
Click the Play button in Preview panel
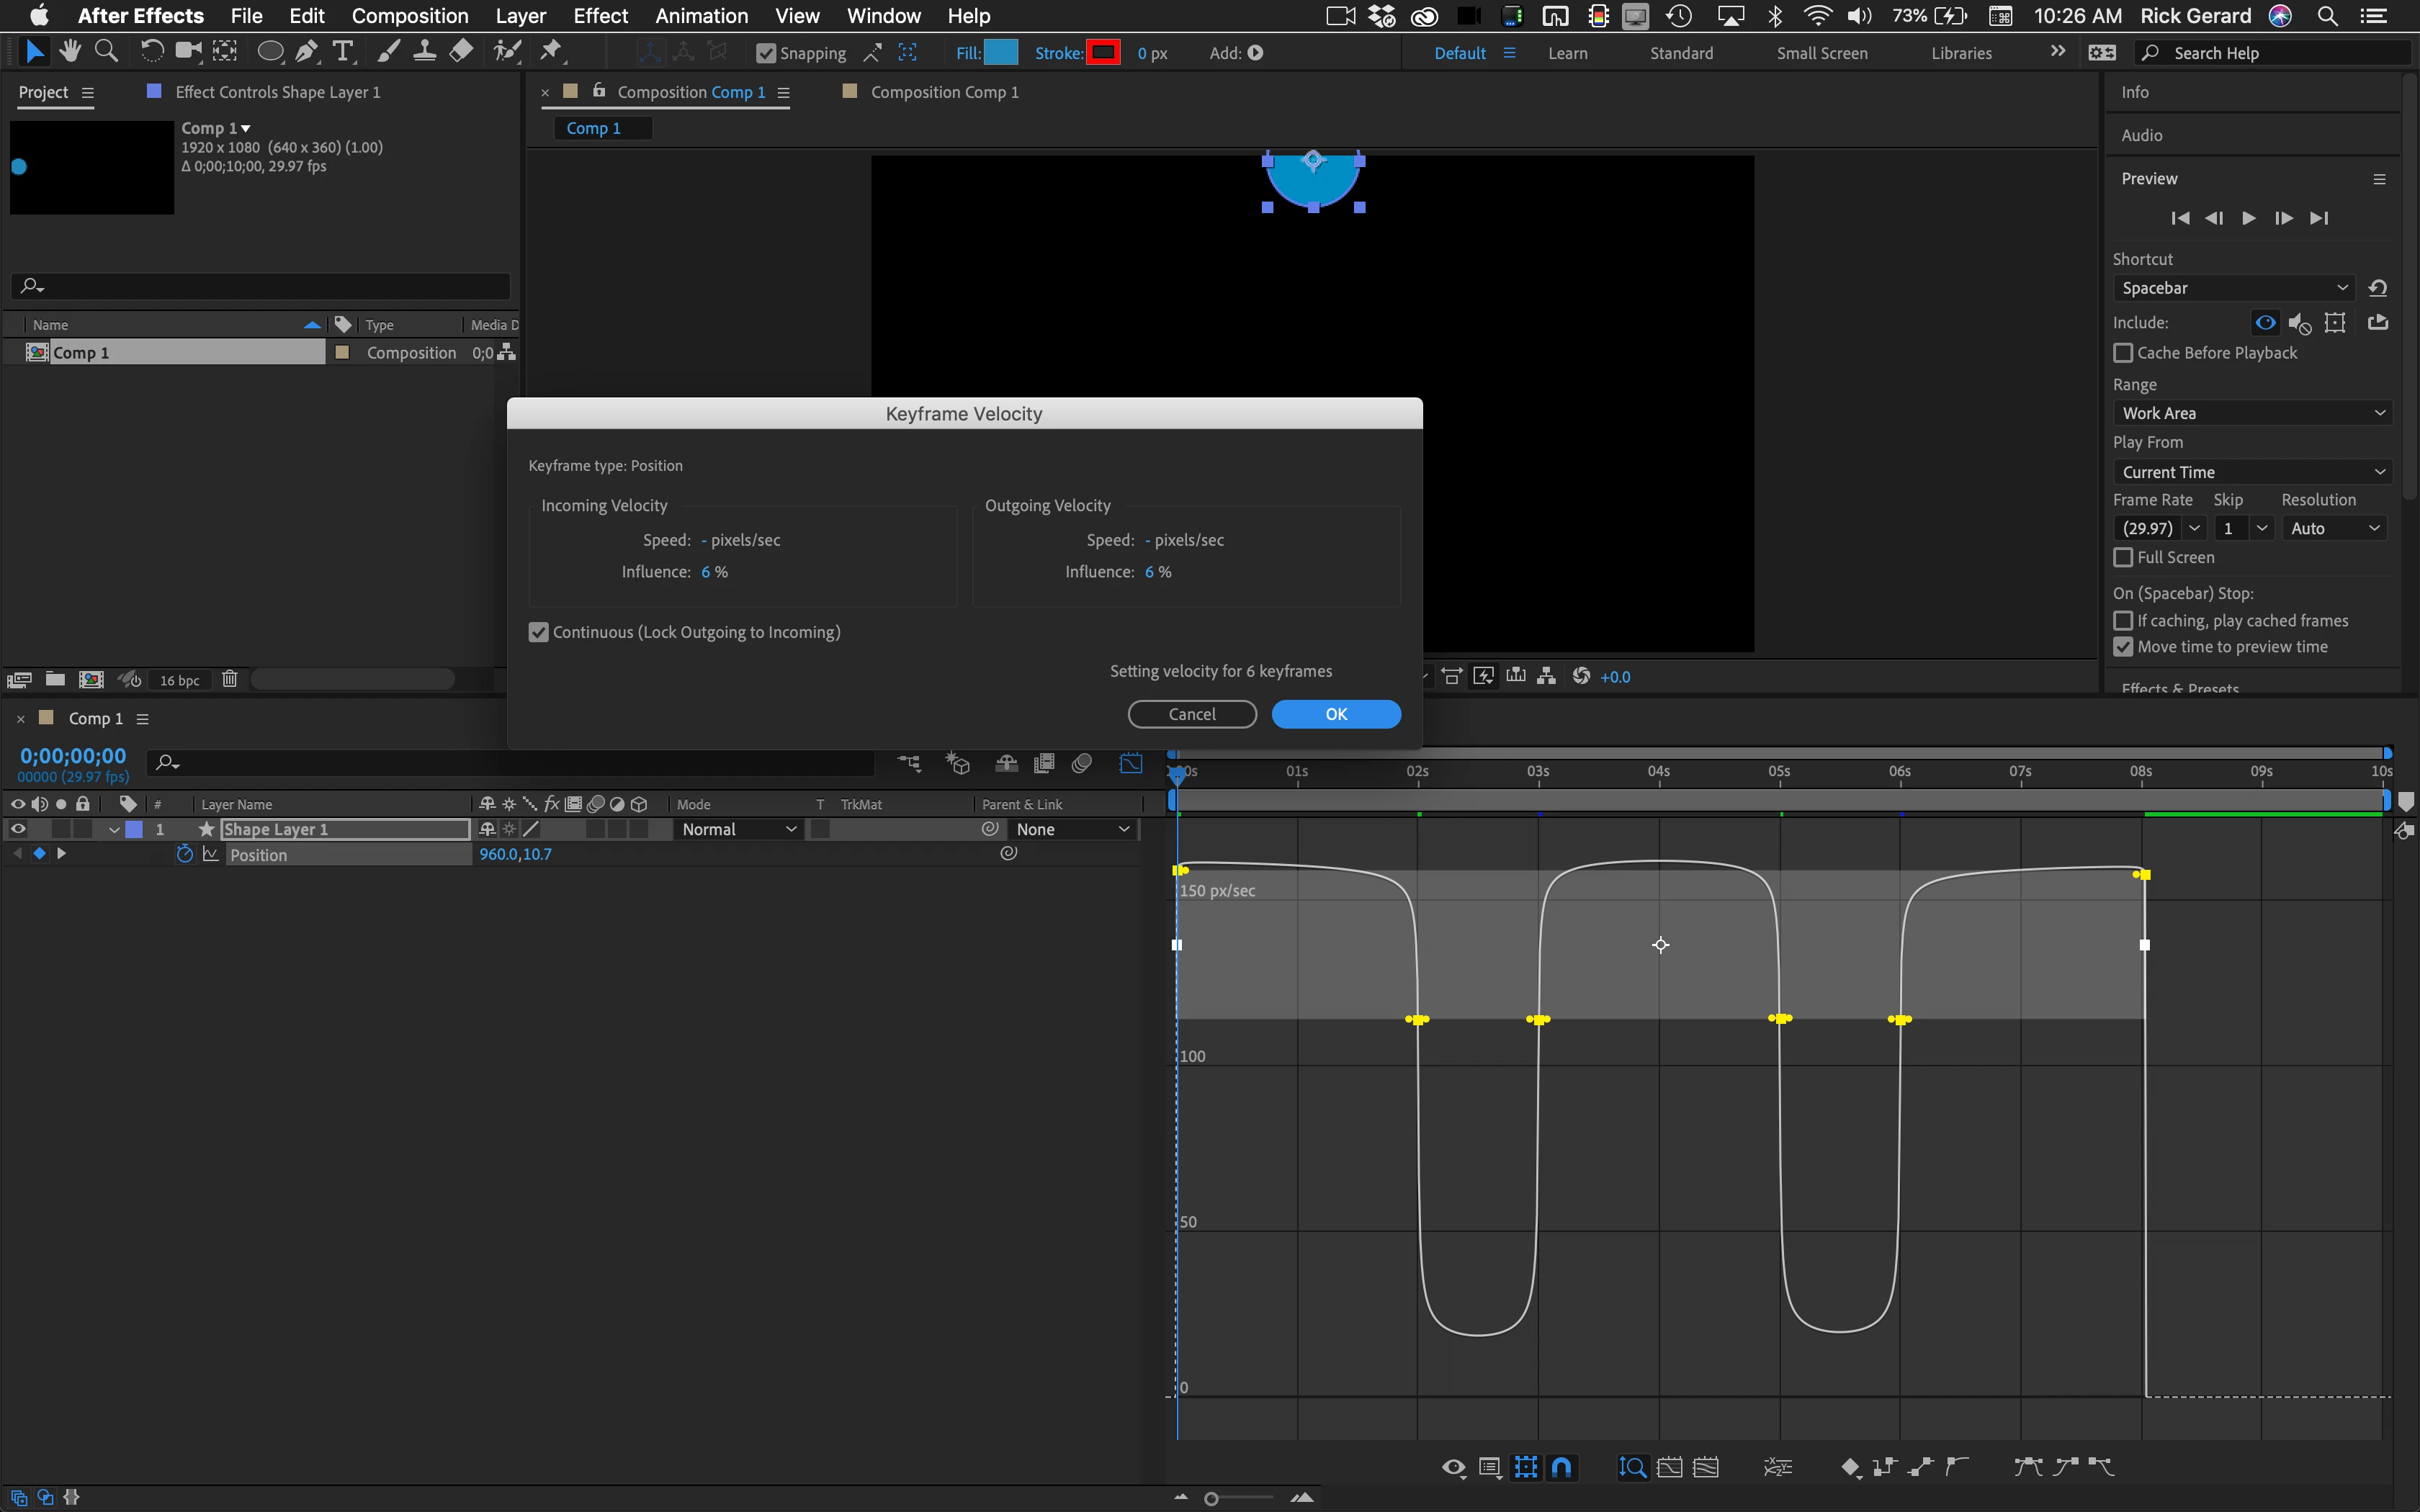2248,218
